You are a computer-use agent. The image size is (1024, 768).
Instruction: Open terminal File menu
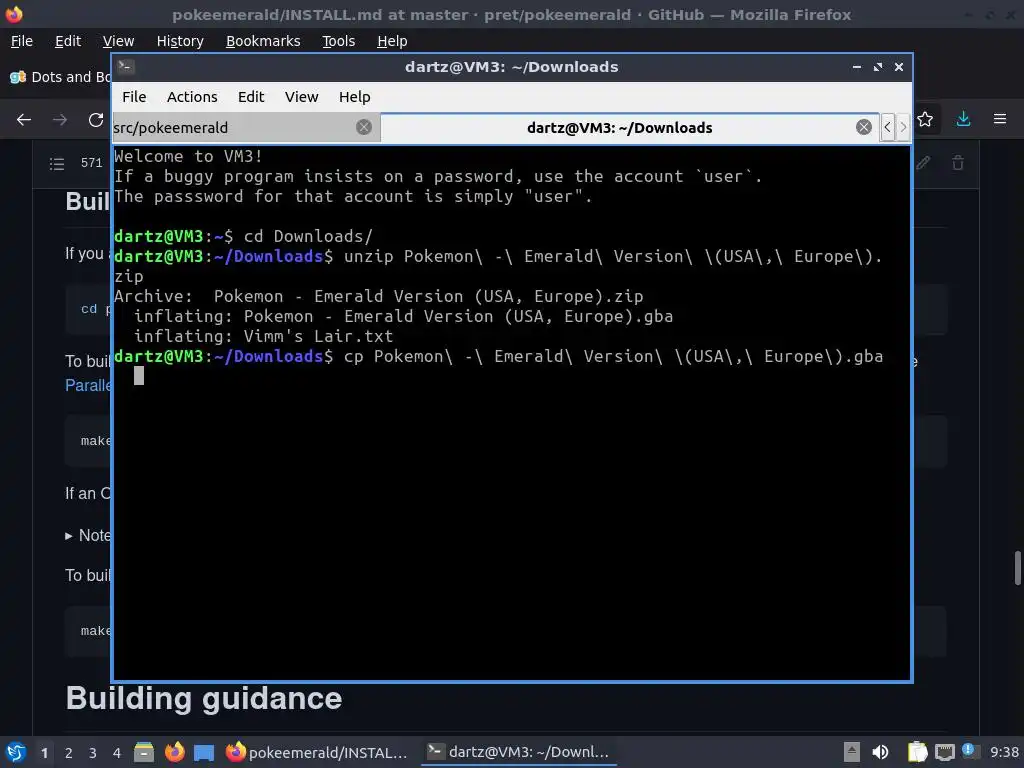134,97
